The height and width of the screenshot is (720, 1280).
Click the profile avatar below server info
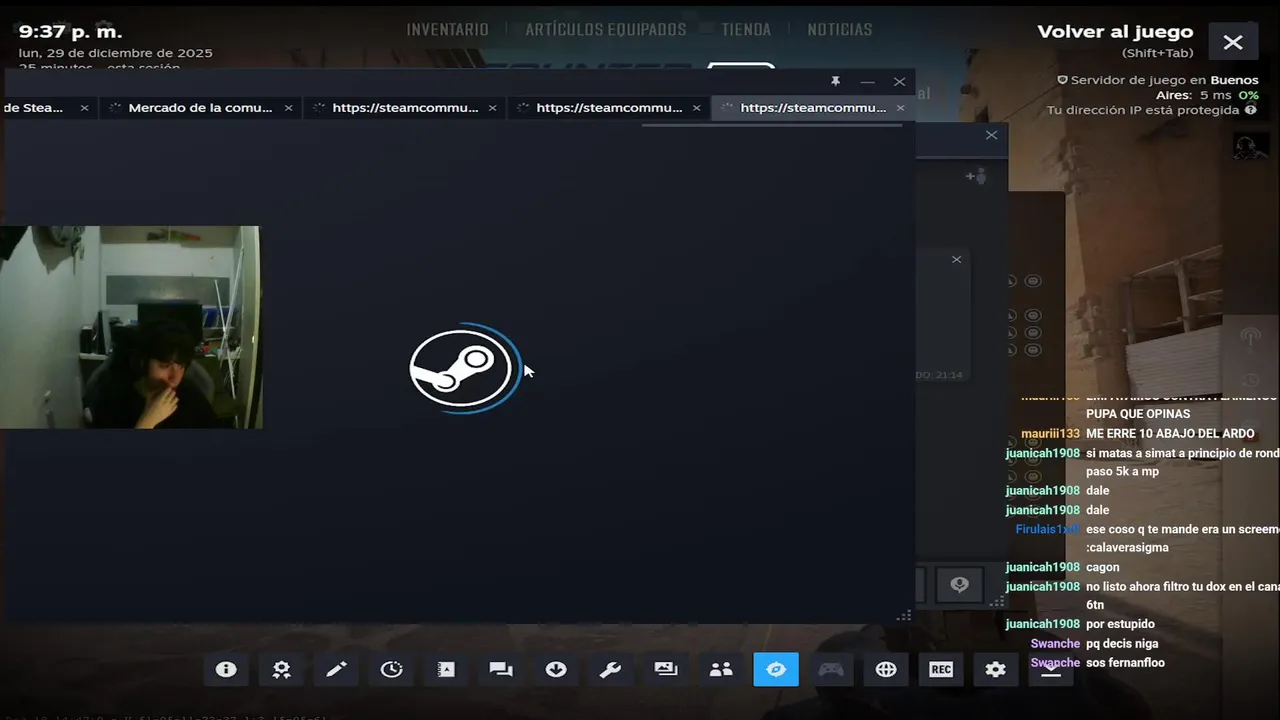click(x=1250, y=146)
